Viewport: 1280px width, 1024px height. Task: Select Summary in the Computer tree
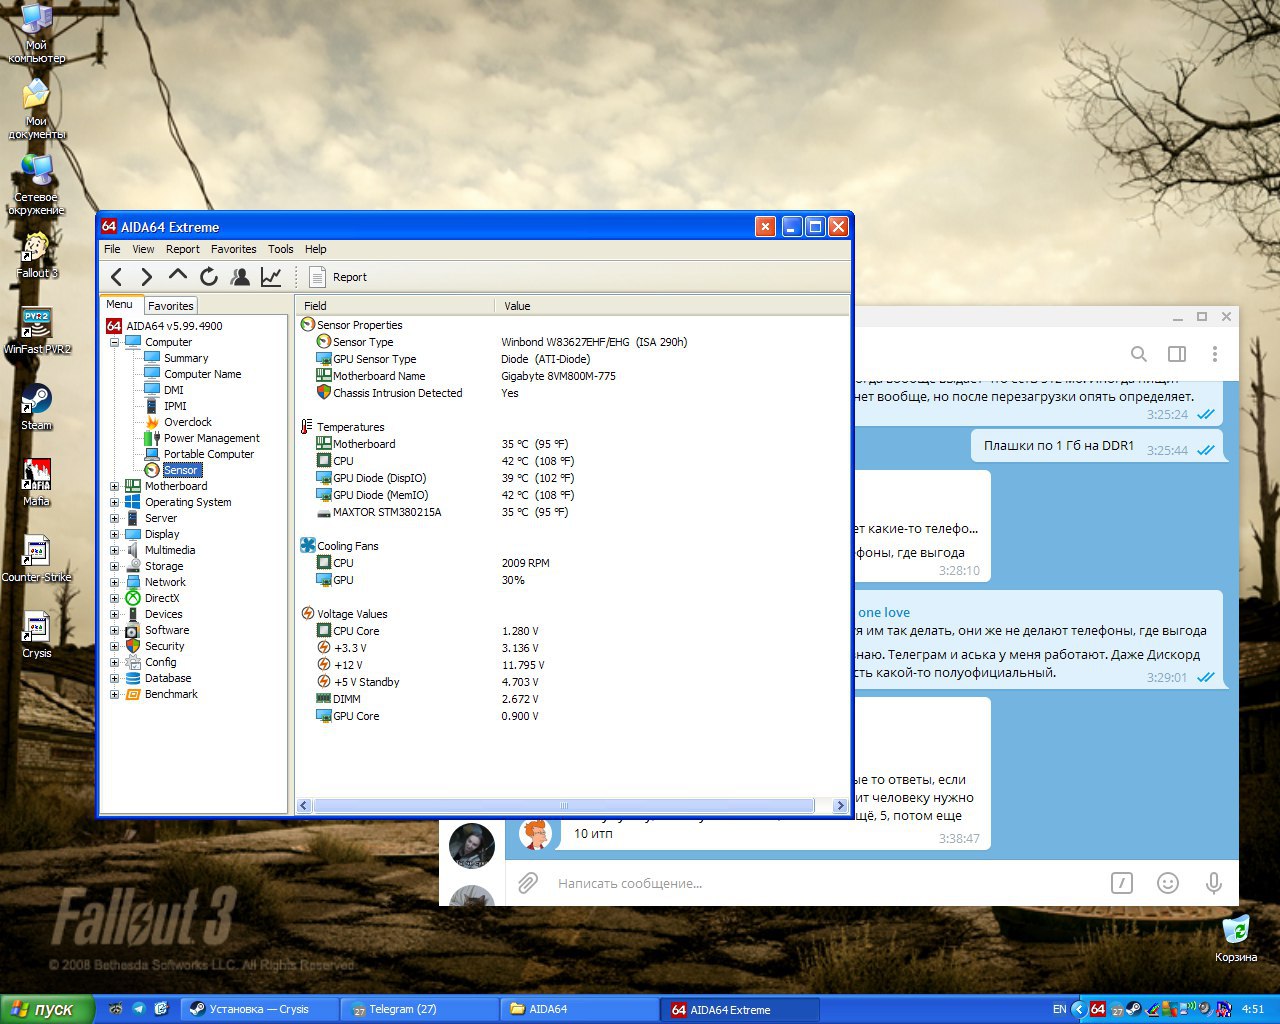[186, 358]
